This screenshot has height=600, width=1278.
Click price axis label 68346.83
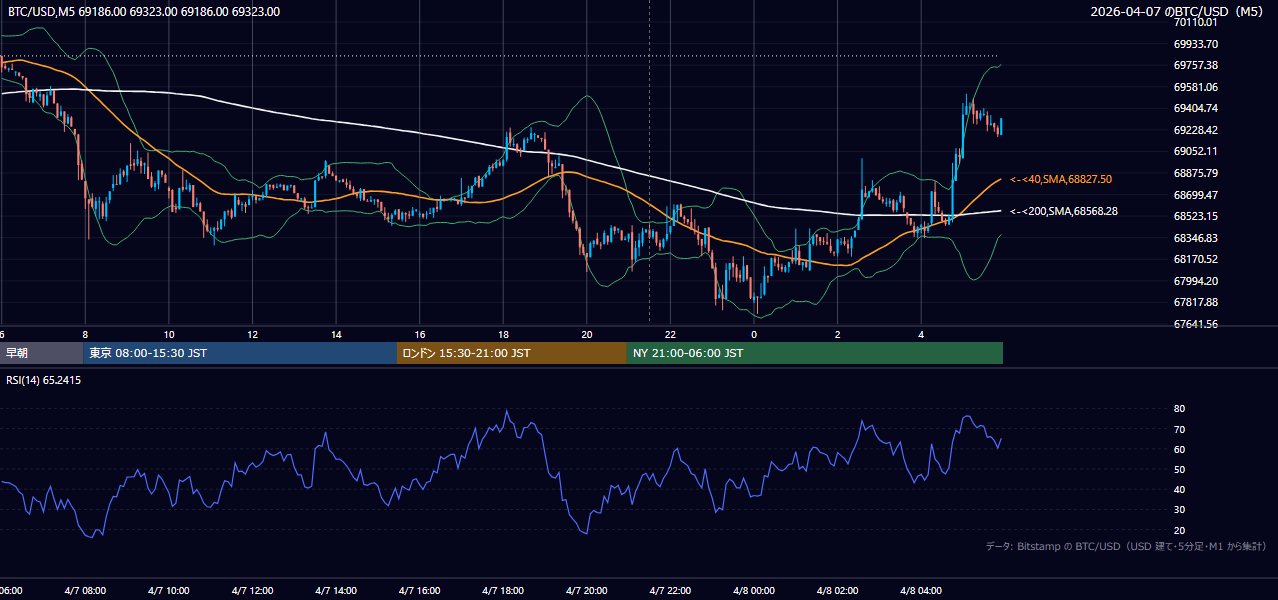pyautogui.click(x=1196, y=238)
